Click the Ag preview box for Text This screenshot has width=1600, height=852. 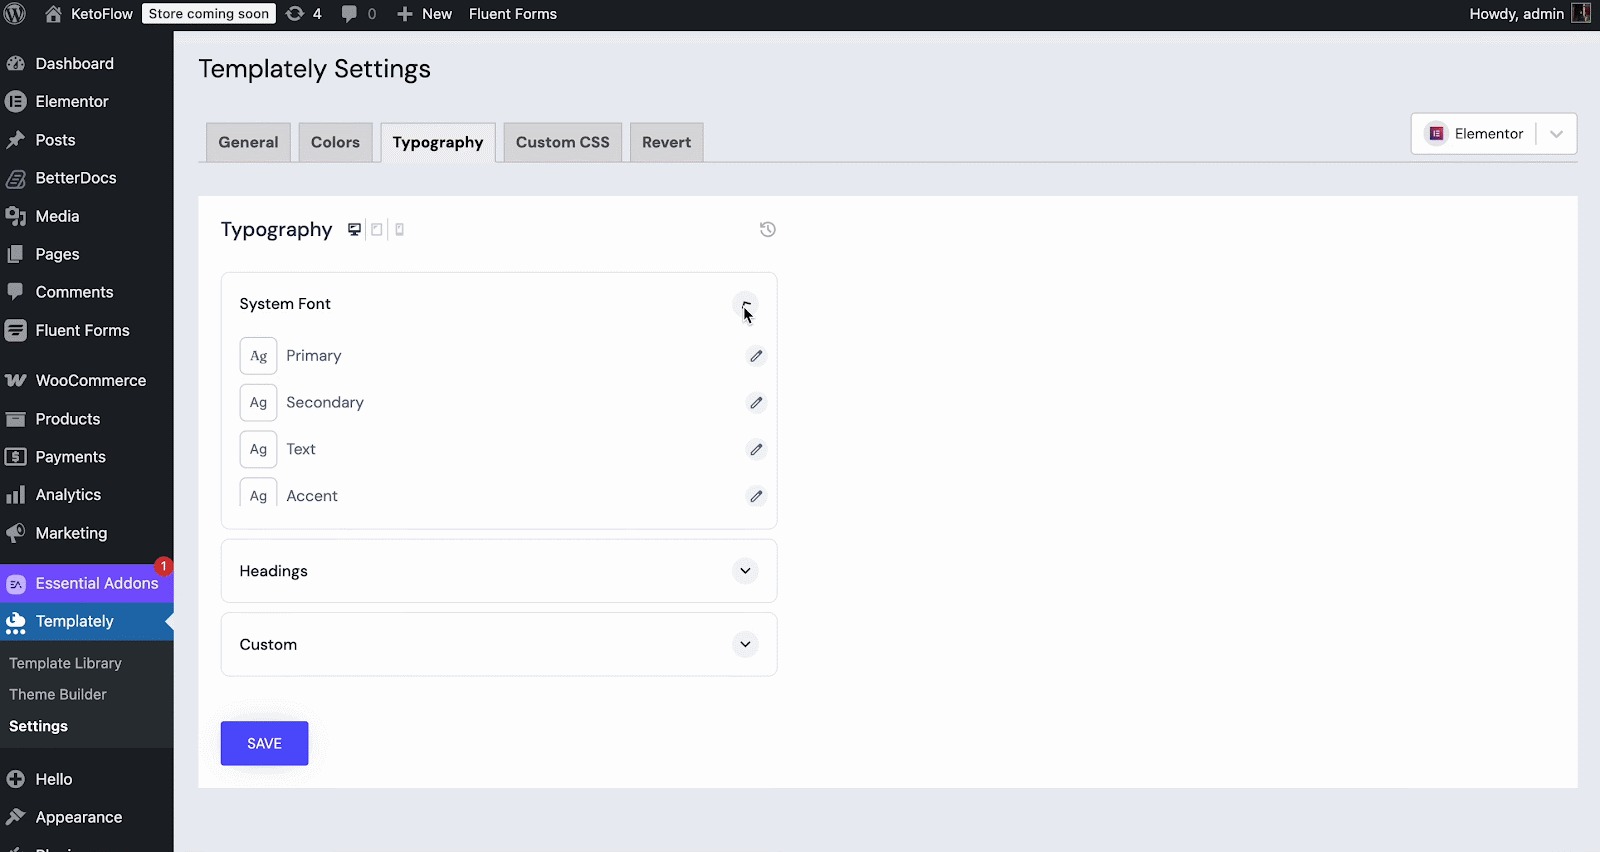tap(258, 450)
